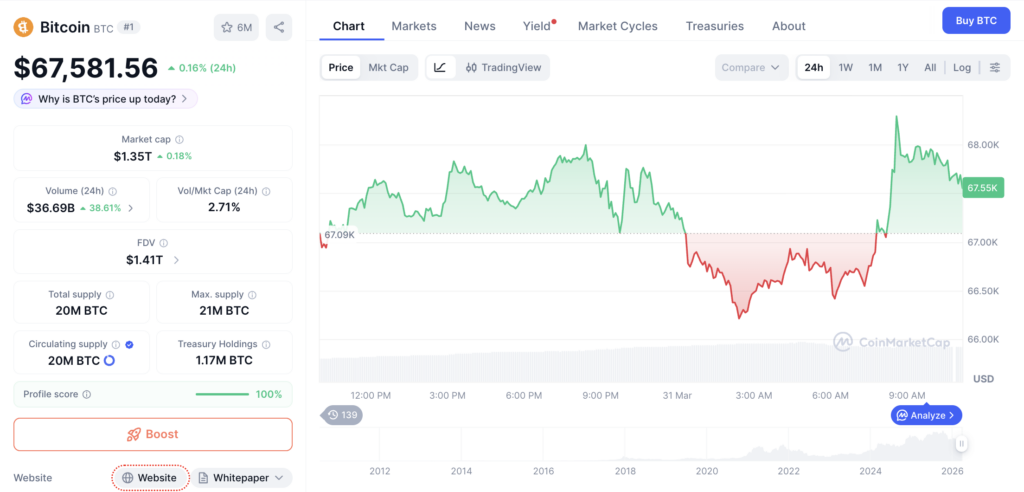The width and height of the screenshot is (1024, 492).
Task: Choose the 24h time range
Action: tap(814, 67)
